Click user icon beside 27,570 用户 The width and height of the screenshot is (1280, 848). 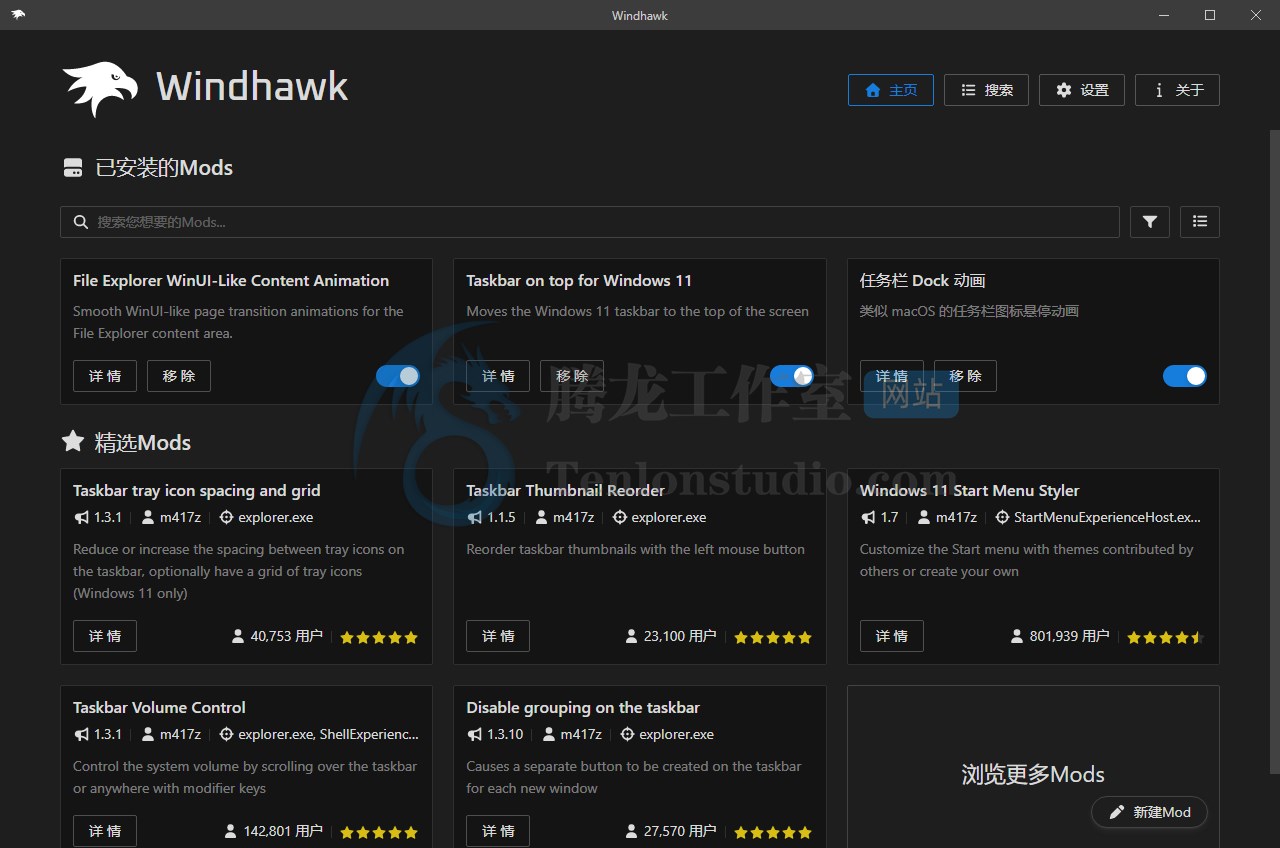(632, 831)
